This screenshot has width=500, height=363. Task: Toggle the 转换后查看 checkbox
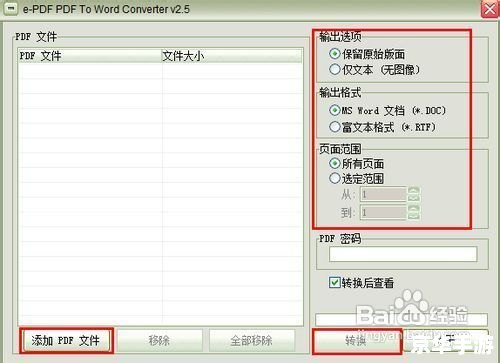tap(334, 282)
